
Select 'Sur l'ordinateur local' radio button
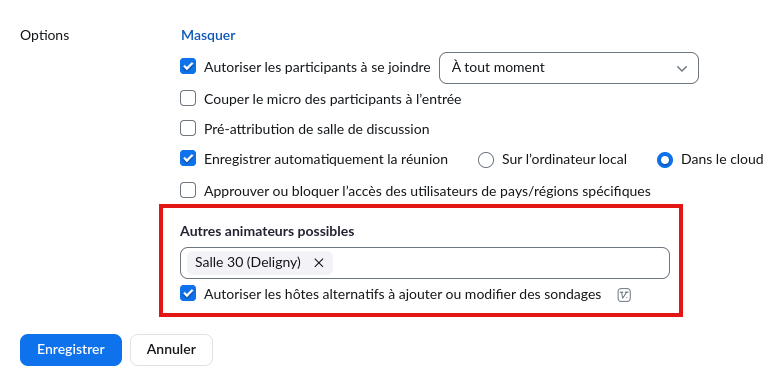[486, 160]
